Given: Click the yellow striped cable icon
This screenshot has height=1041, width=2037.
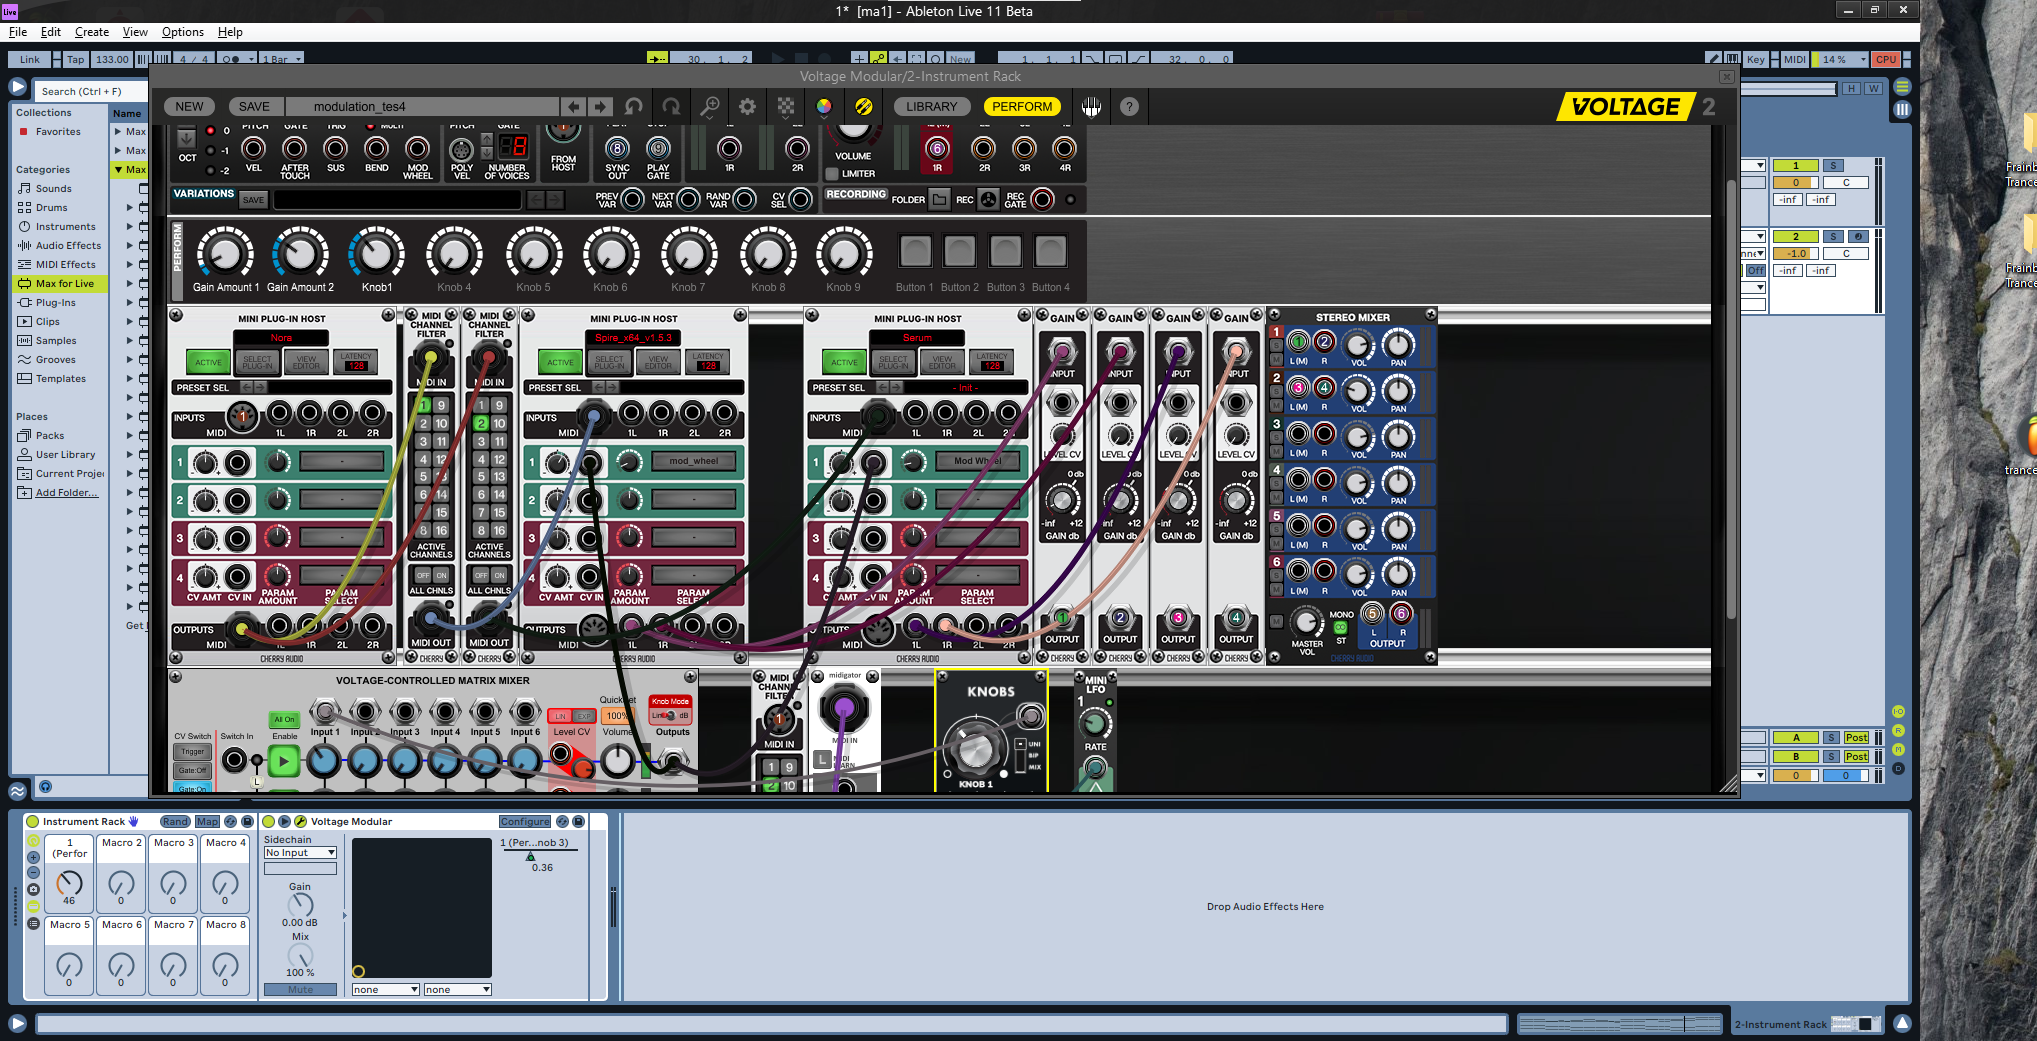Looking at the screenshot, I should (863, 106).
